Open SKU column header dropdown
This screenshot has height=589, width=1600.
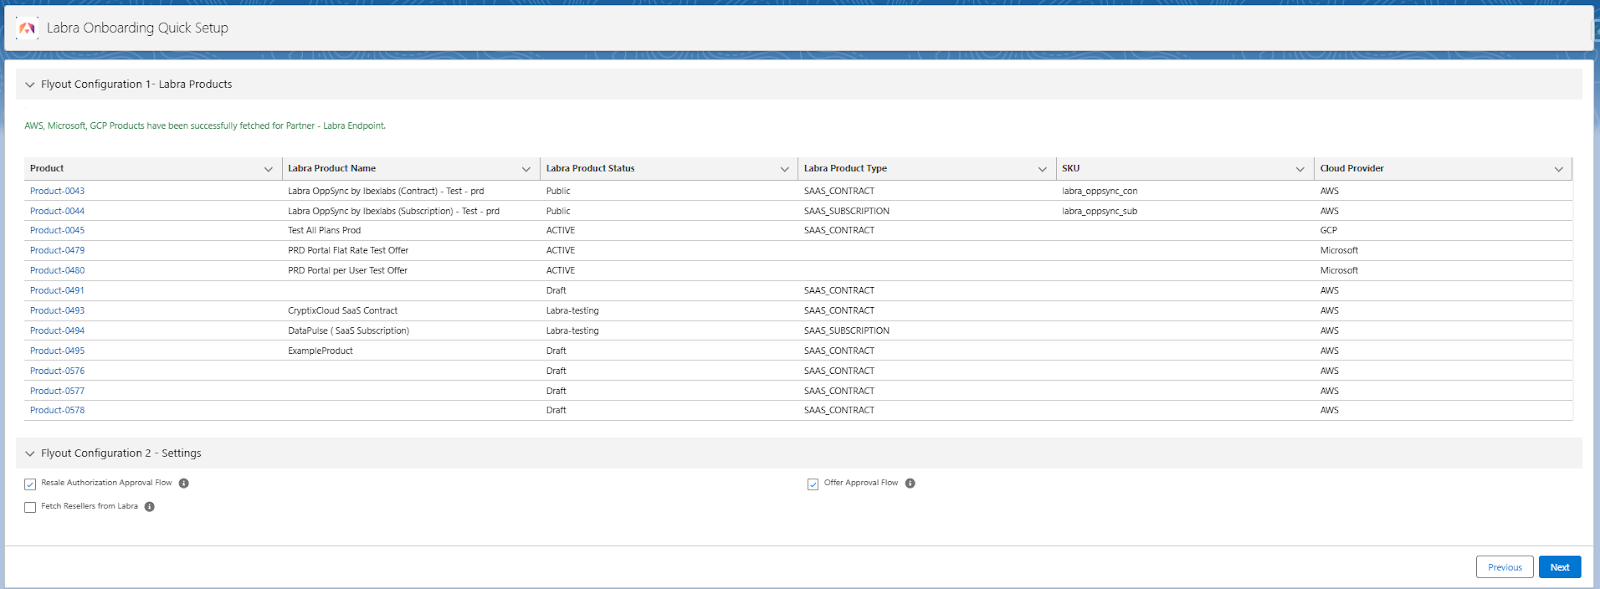(x=1300, y=169)
